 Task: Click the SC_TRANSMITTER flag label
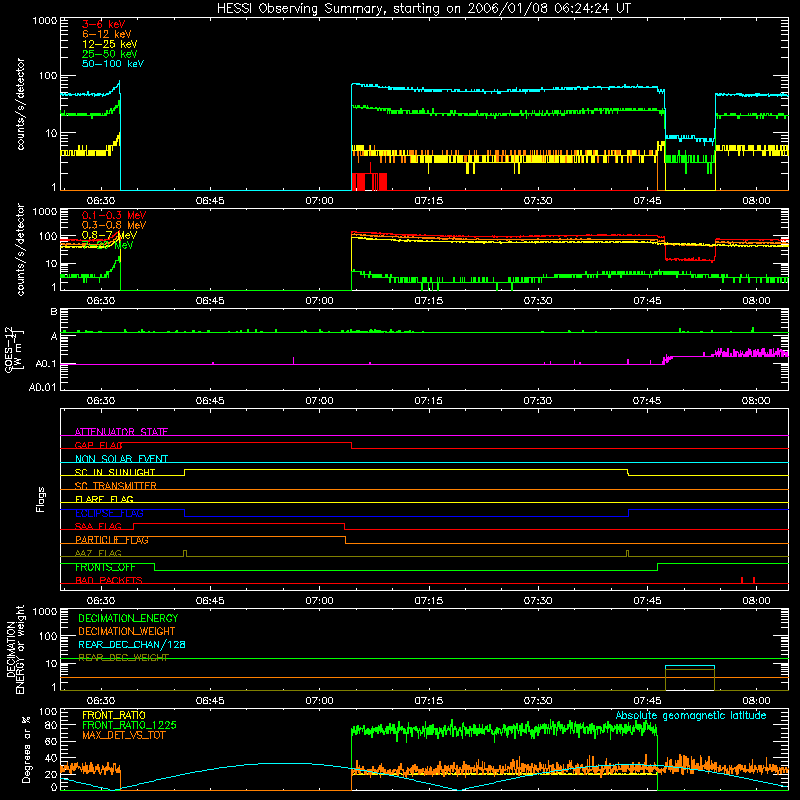[116, 486]
